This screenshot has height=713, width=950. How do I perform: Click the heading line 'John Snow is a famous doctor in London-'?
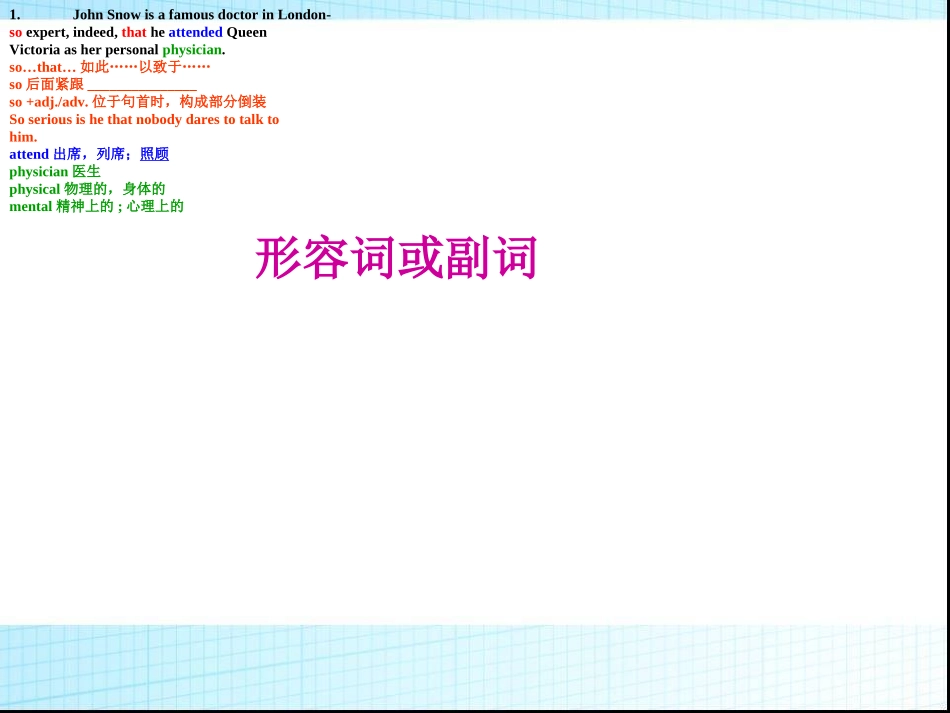pyautogui.click(x=202, y=15)
